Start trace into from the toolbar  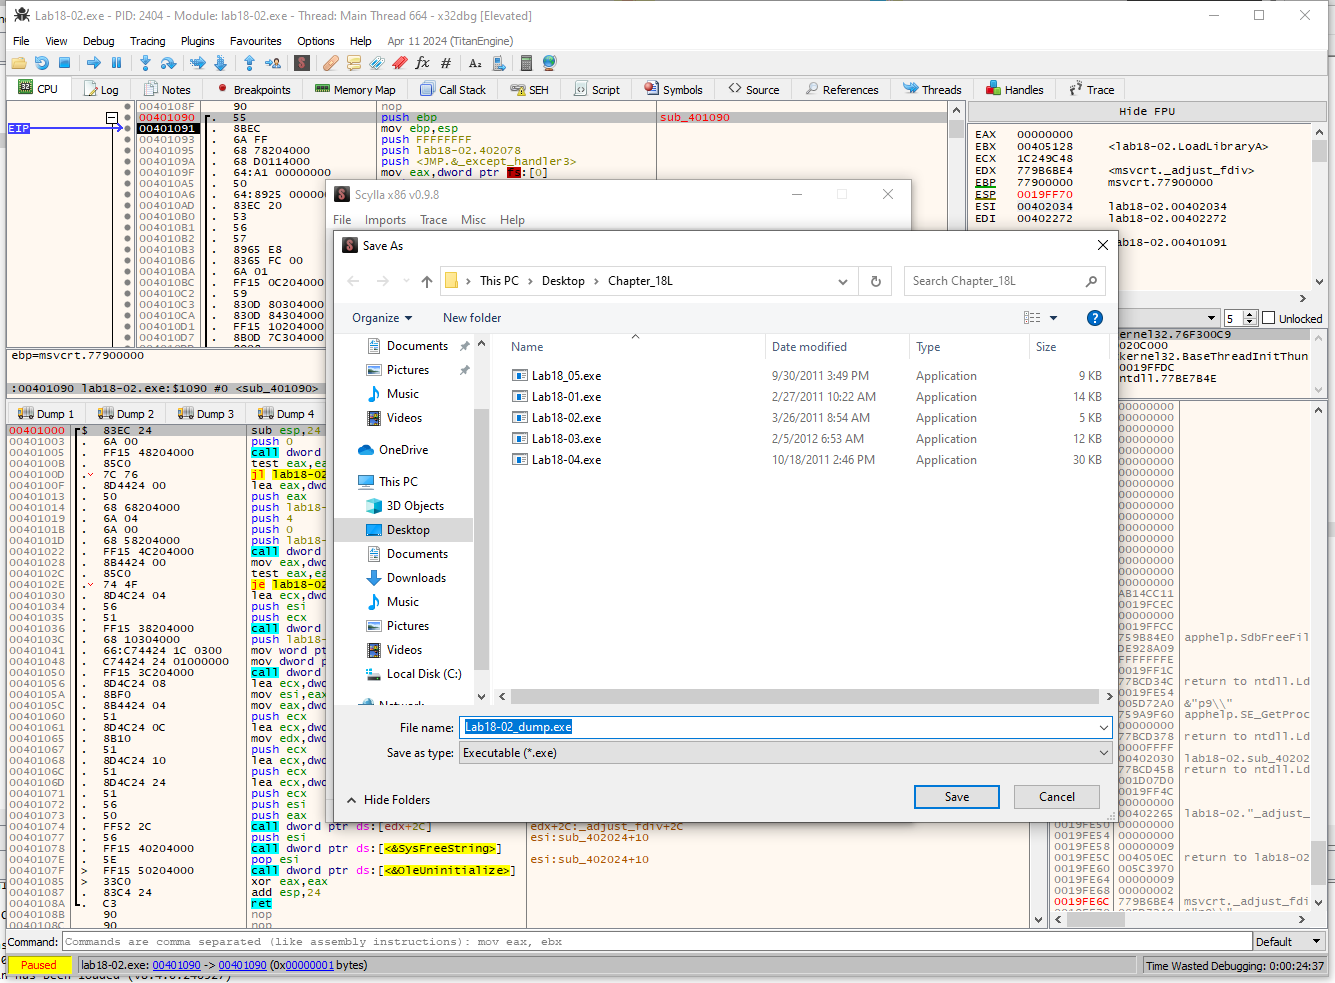click(198, 63)
